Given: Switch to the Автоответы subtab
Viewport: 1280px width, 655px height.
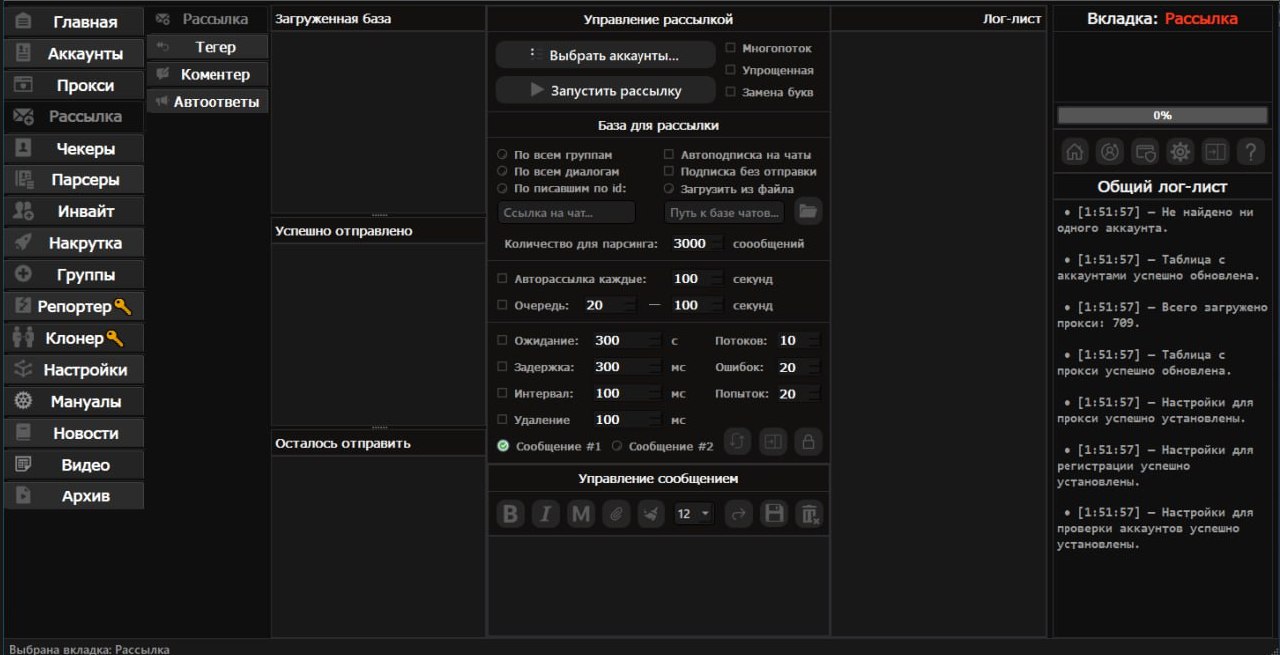Looking at the screenshot, I should tap(208, 101).
